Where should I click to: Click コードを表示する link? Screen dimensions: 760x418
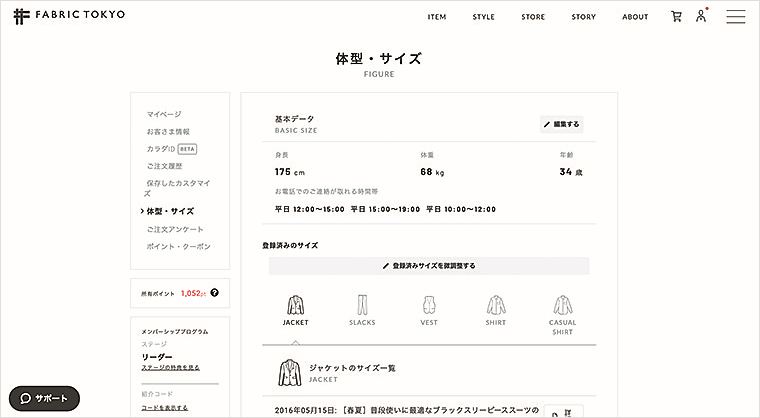(x=164, y=408)
